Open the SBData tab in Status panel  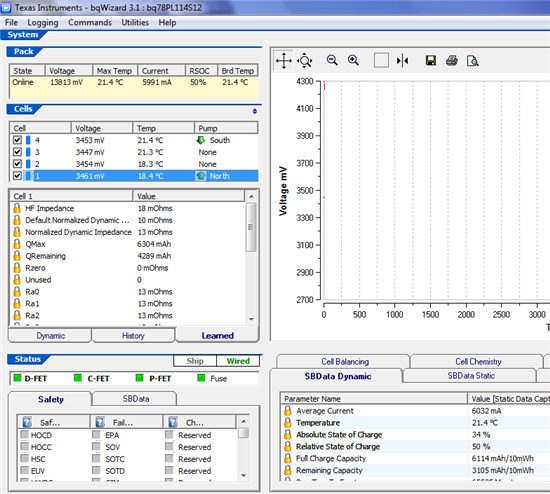click(135, 399)
